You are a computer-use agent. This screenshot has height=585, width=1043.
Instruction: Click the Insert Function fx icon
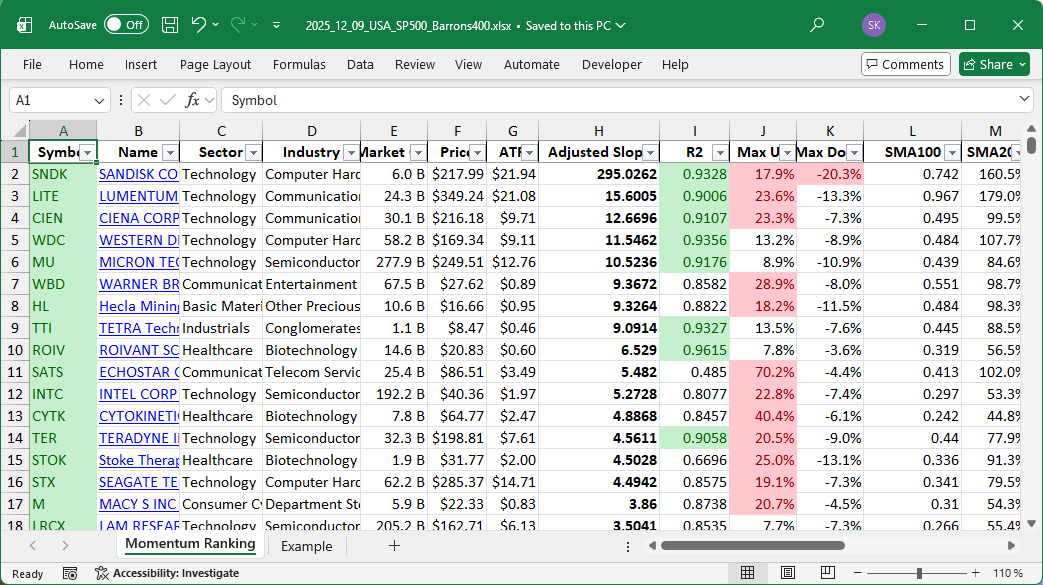pyautogui.click(x=193, y=100)
